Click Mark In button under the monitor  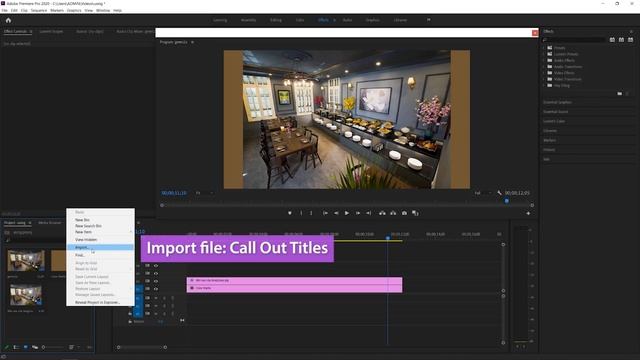pos(301,213)
